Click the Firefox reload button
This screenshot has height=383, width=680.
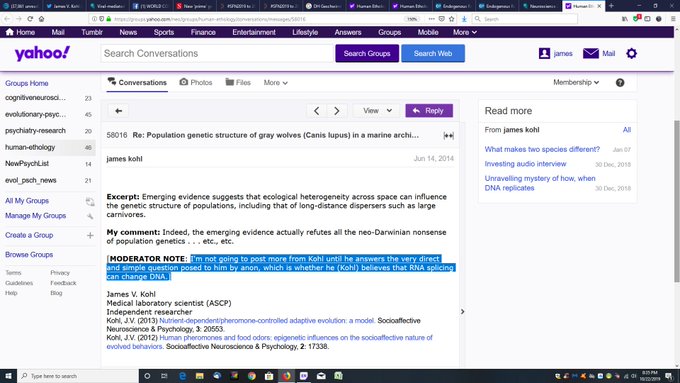30,19
